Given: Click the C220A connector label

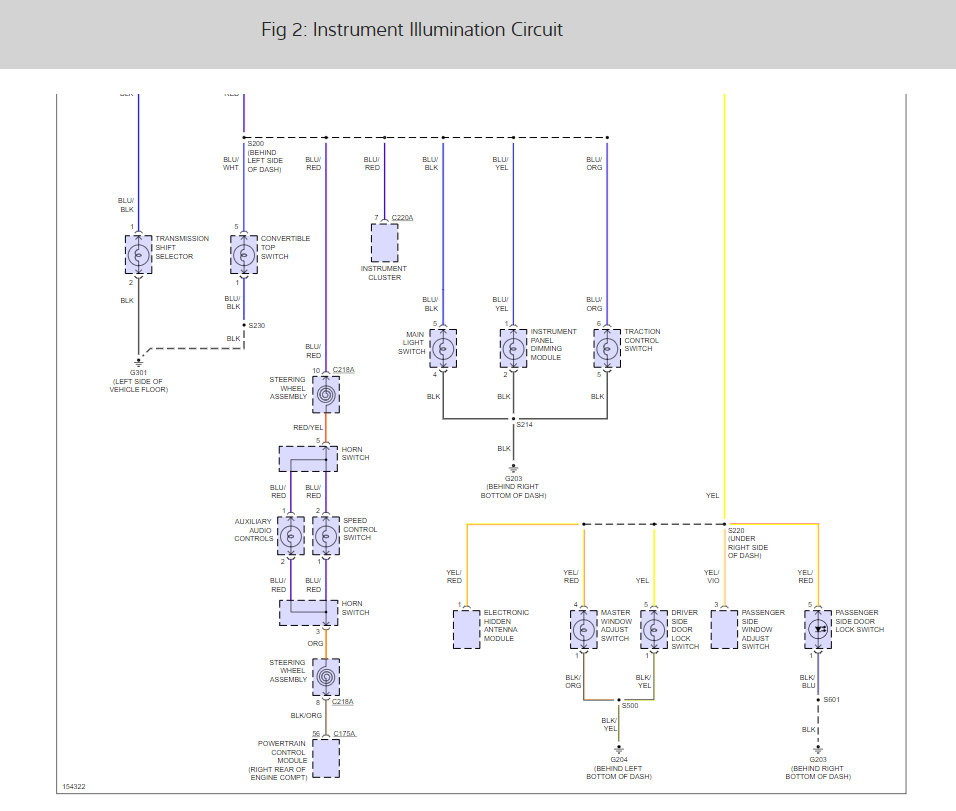Looking at the screenshot, I should point(402,218).
